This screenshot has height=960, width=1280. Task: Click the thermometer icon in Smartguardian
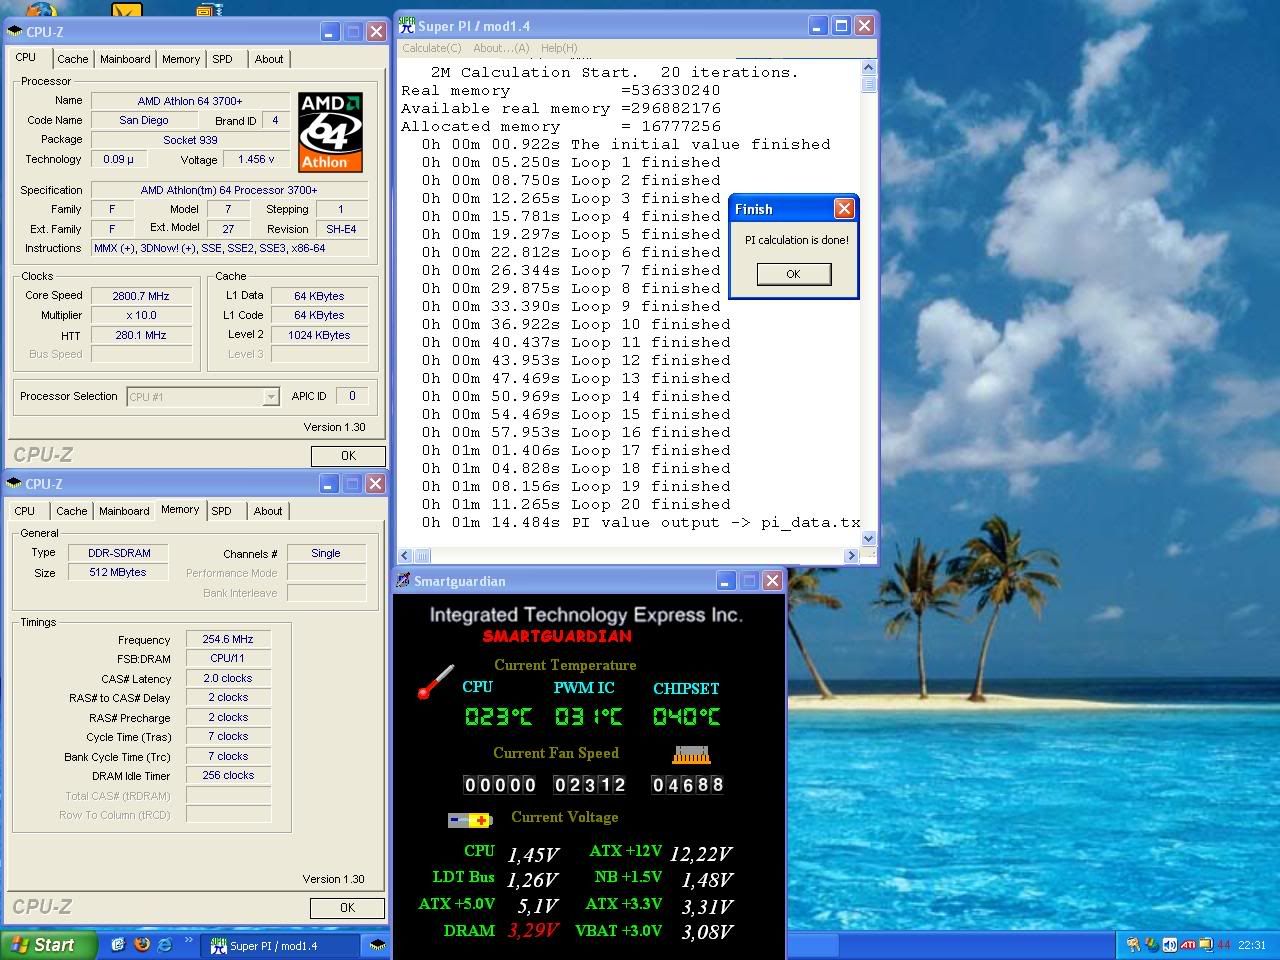(x=436, y=682)
